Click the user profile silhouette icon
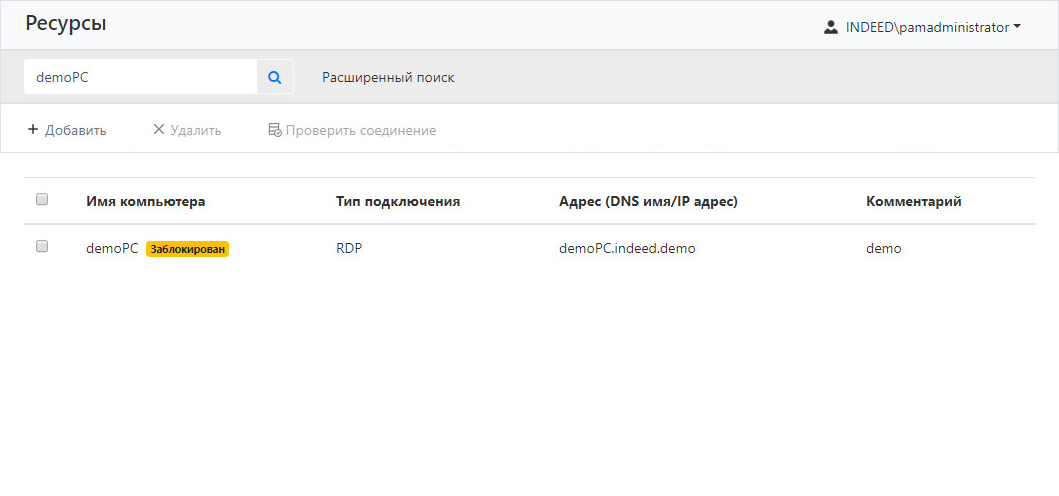Image resolution: width=1059 pixels, height=496 pixels. [x=830, y=28]
